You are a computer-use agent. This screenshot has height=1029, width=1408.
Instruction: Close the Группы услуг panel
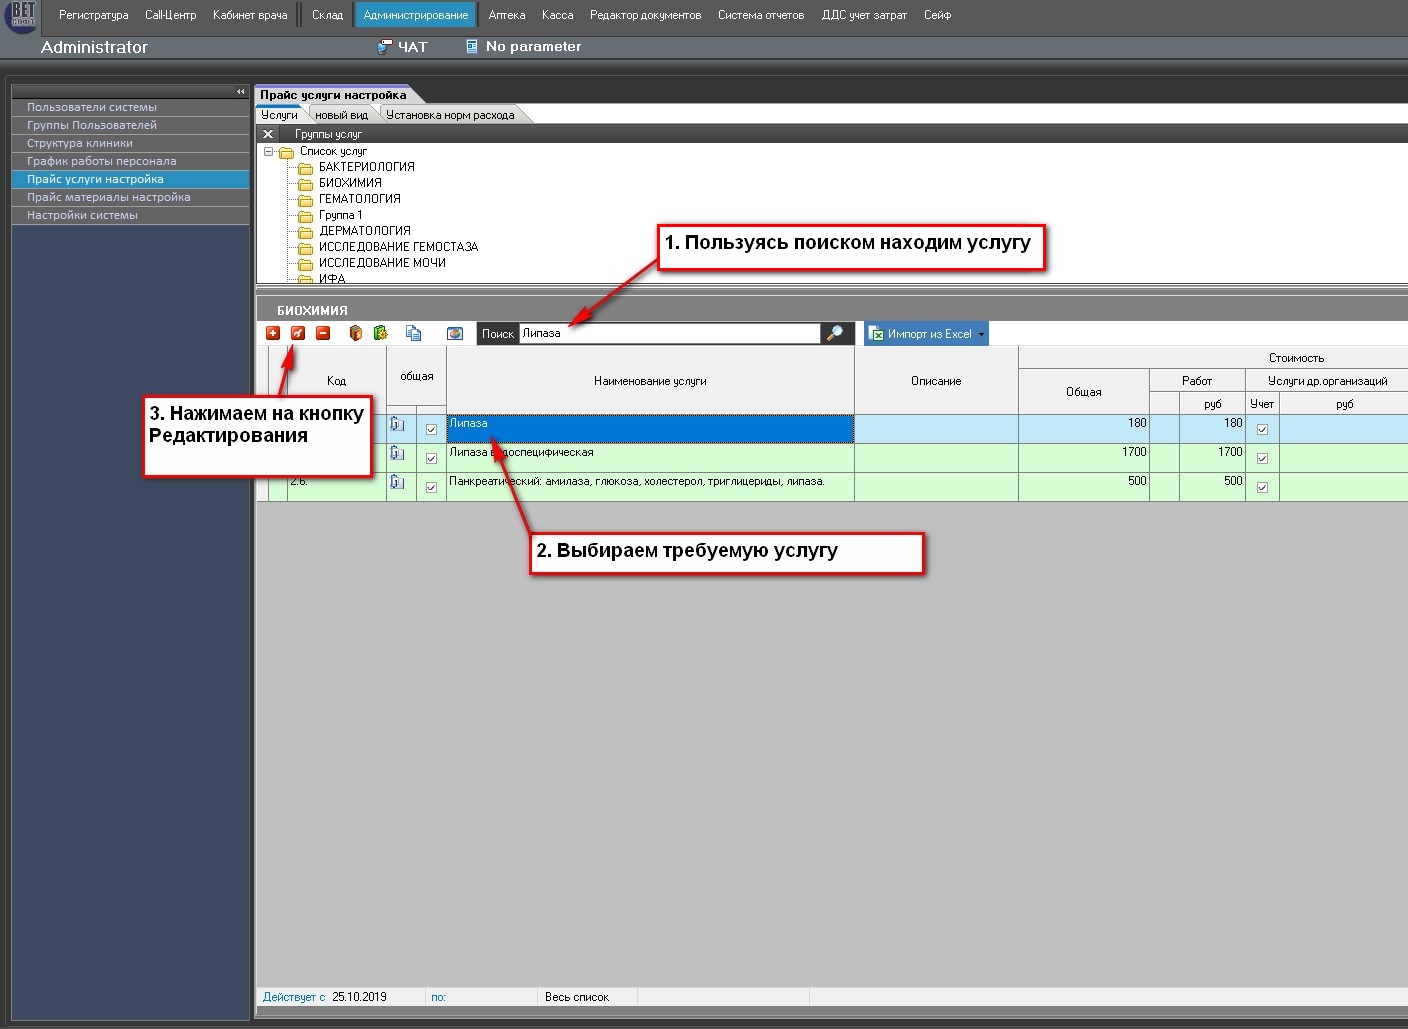[267, 134]
